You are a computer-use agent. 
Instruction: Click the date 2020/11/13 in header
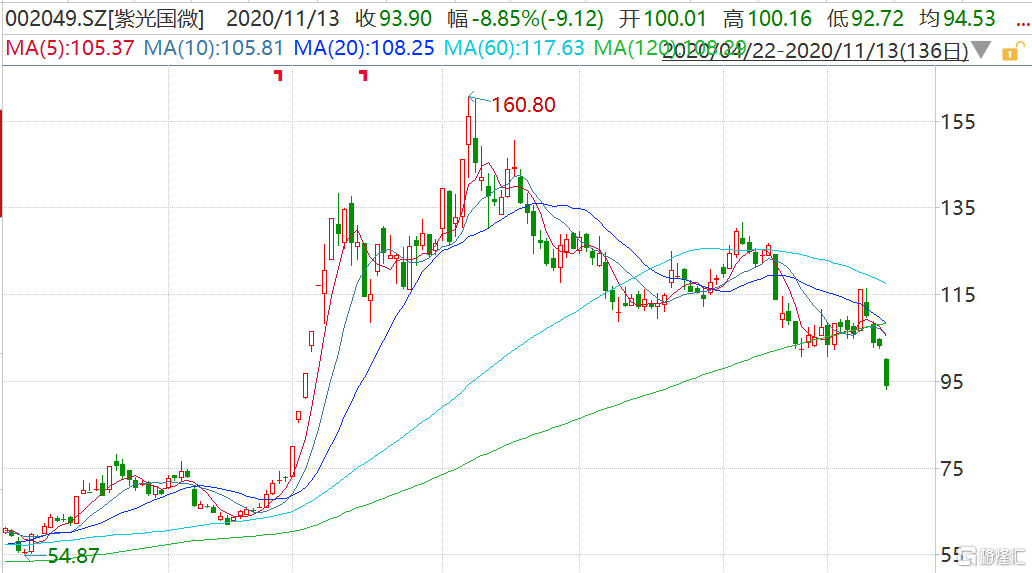(283, 18)
